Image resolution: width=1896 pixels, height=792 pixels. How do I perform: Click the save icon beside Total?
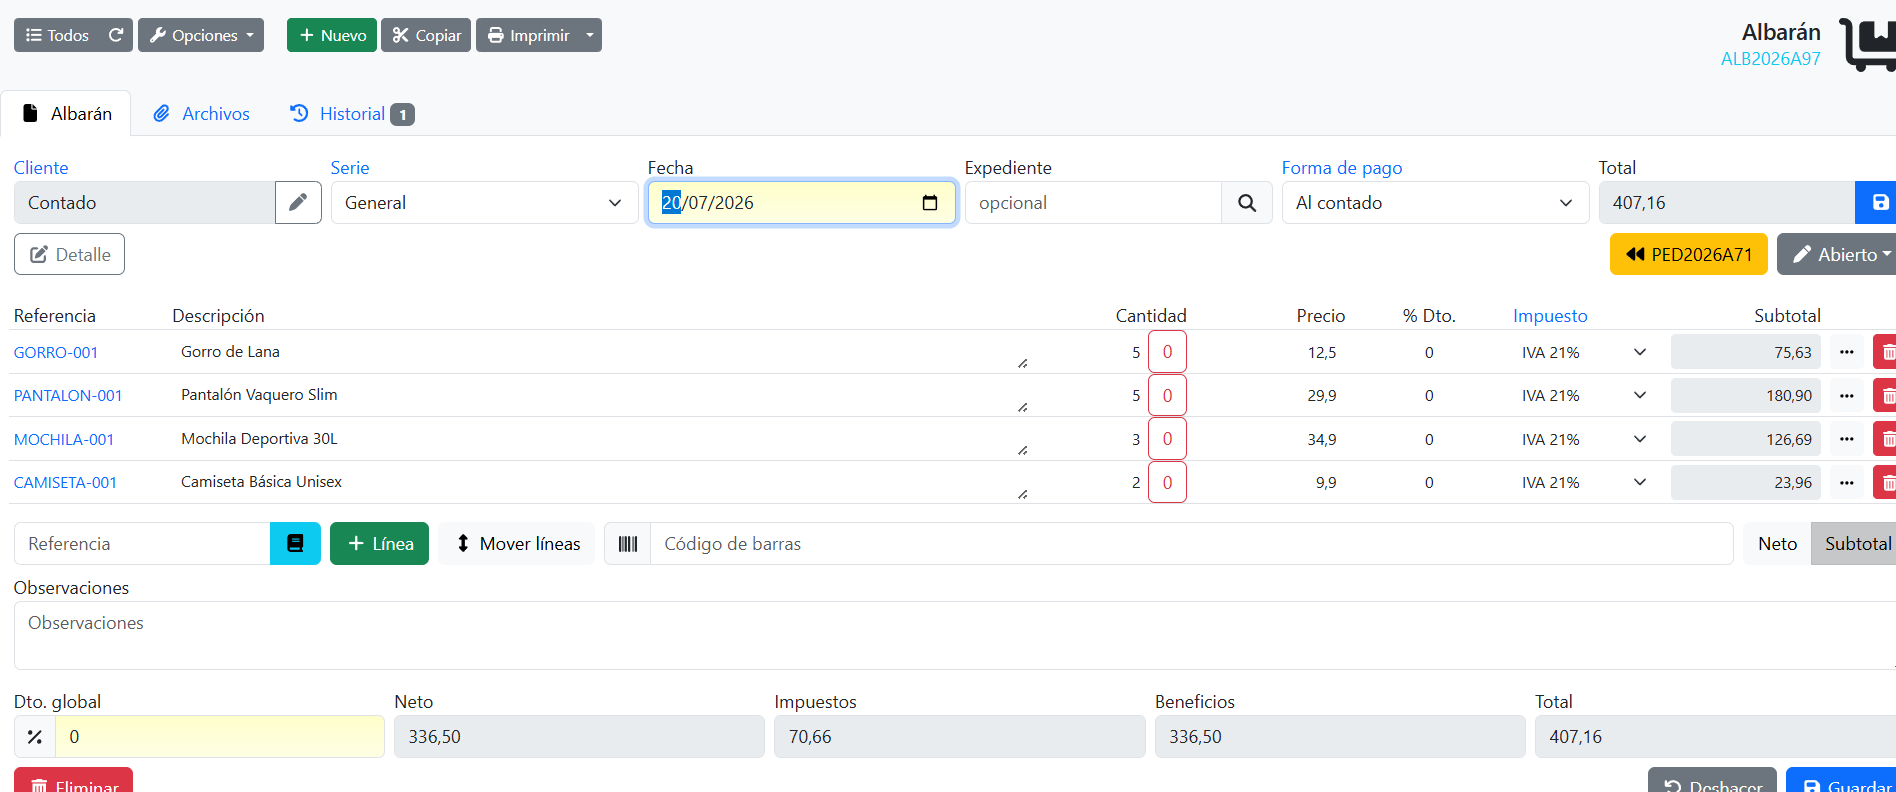point(1878,202)
